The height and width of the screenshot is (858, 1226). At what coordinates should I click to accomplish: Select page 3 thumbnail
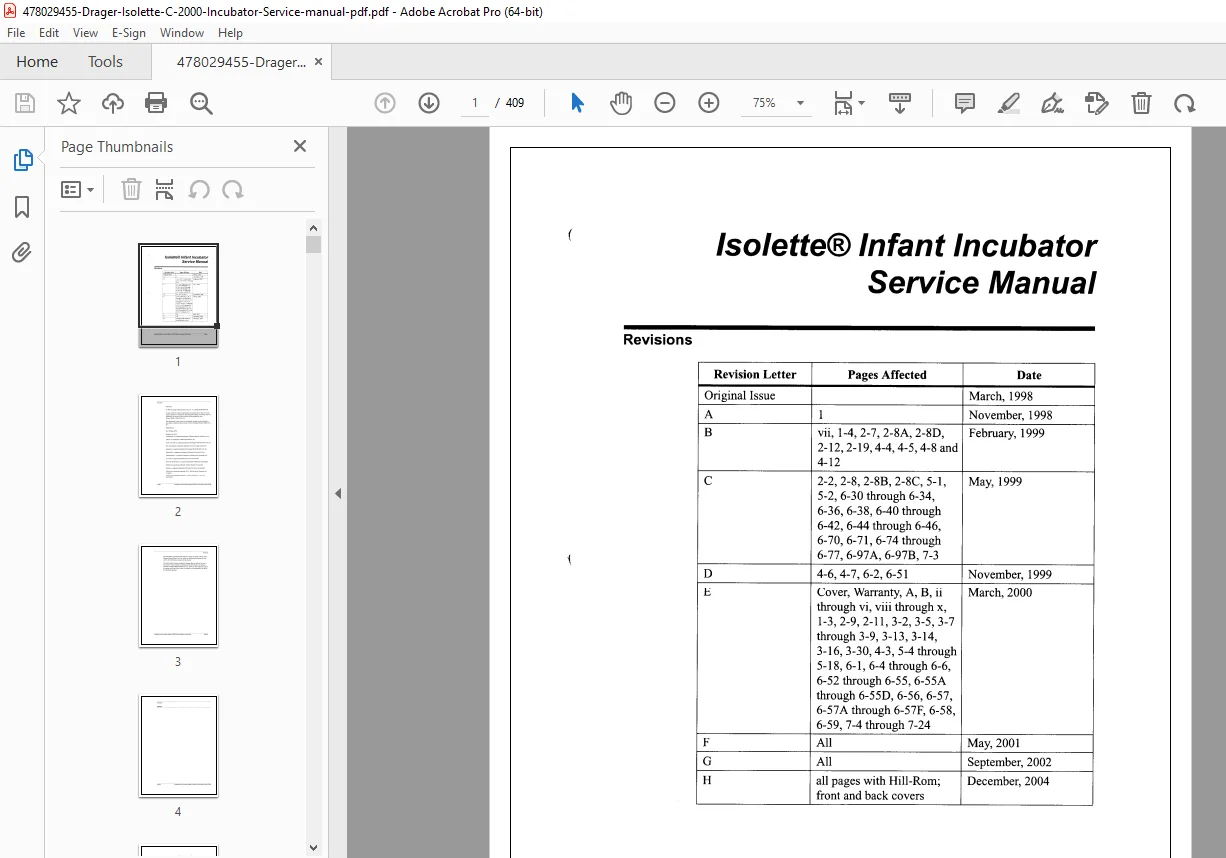coord(178,596)
